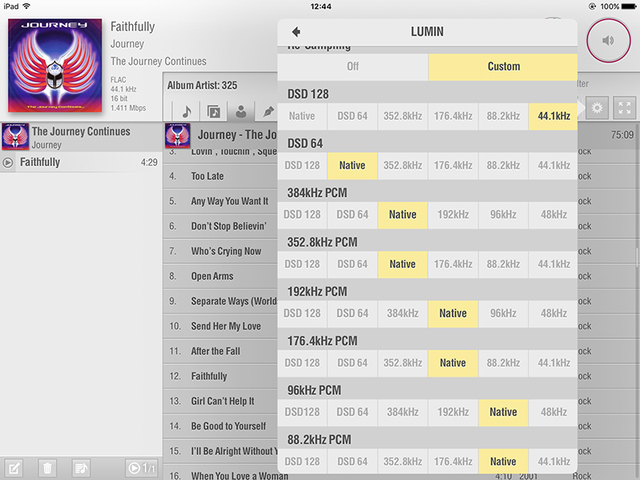Image resolution: width=640 pixels, height=480 pixels.
Task: Toggle the 1/1 play mode button
Action: coord(142,468)
